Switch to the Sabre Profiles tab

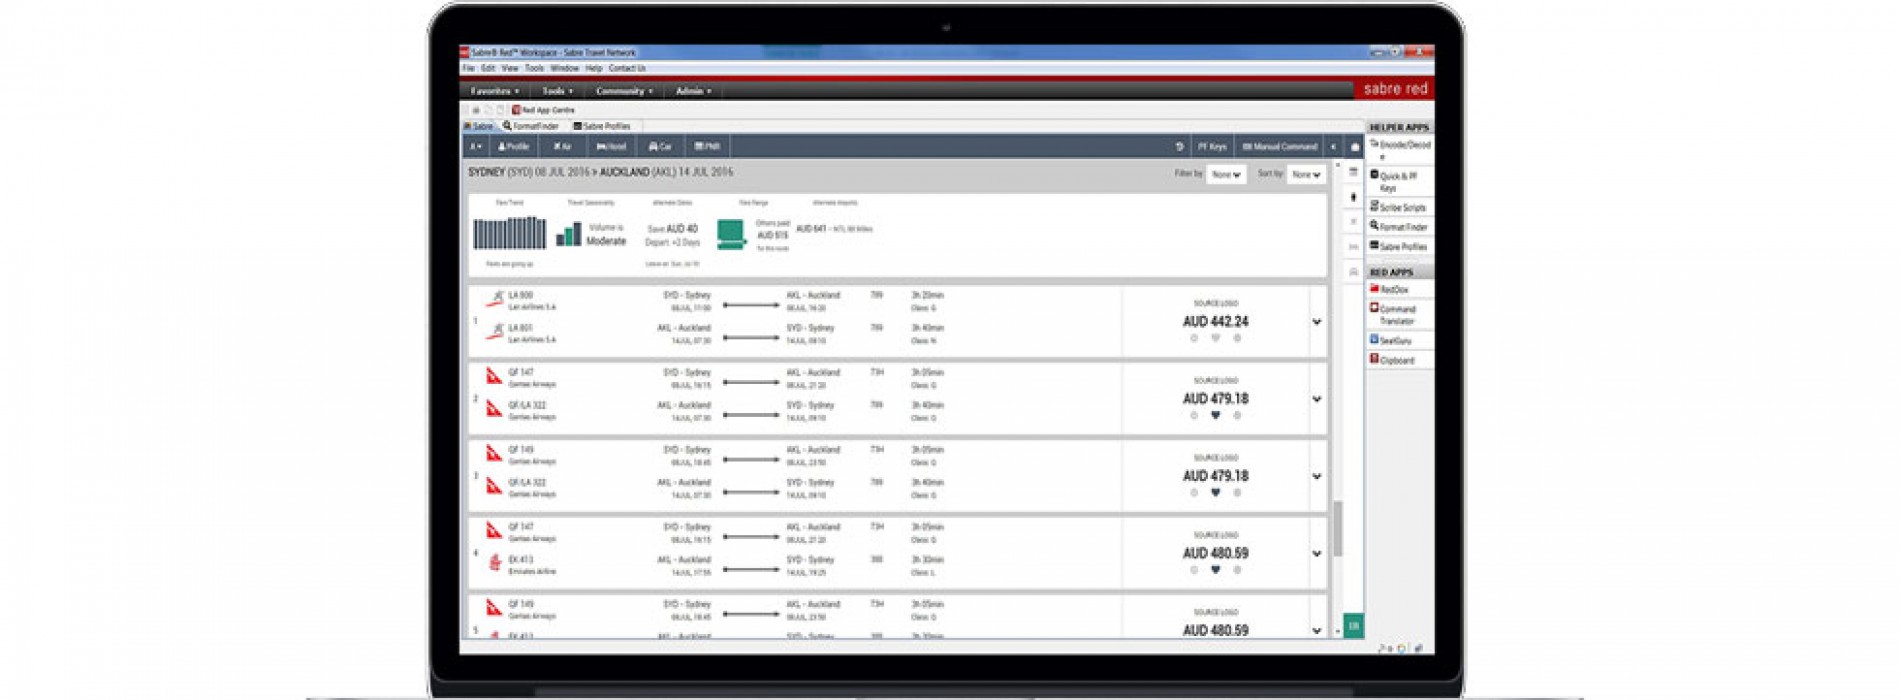tap(602, 127)
